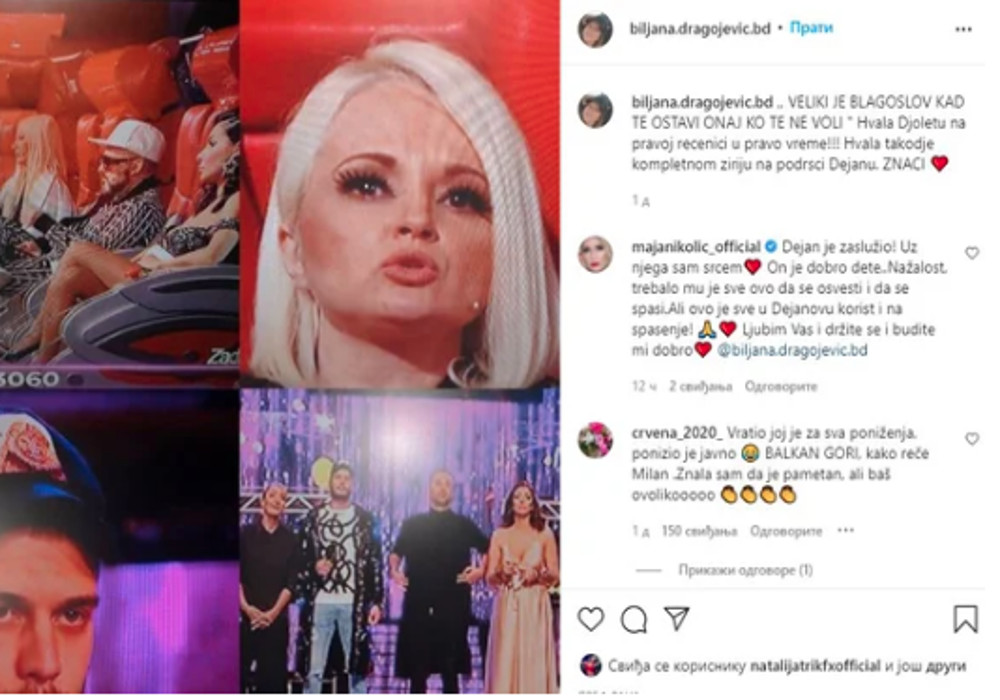Click the blonde woman close-up photo

click(x=400, y=194)
